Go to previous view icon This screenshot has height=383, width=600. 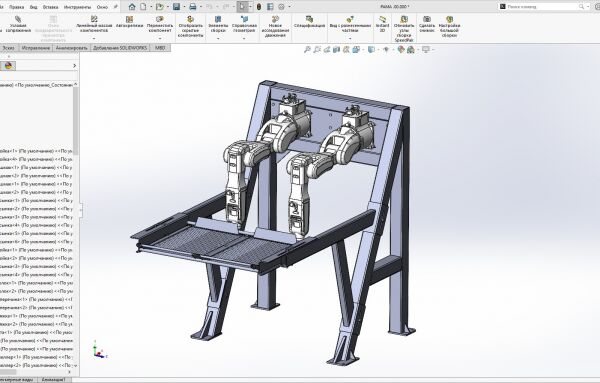pyautogui.click(x=327, y=49)
